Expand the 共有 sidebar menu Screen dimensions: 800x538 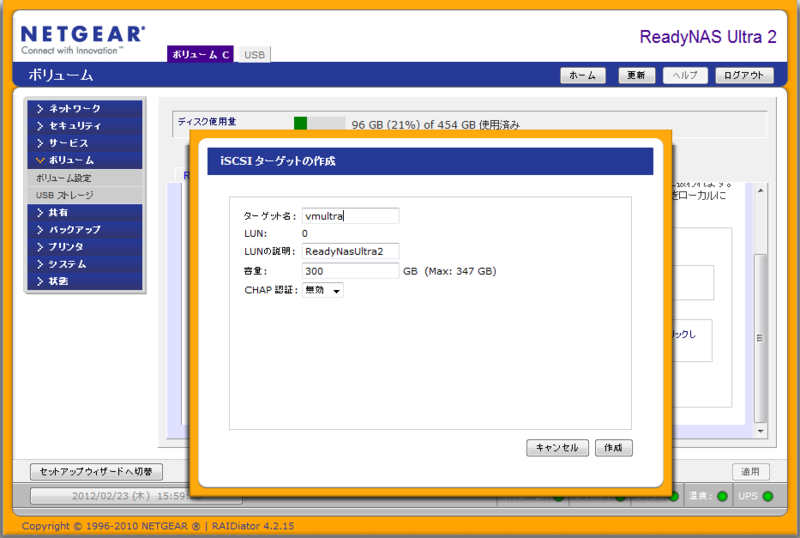[85, 213]
